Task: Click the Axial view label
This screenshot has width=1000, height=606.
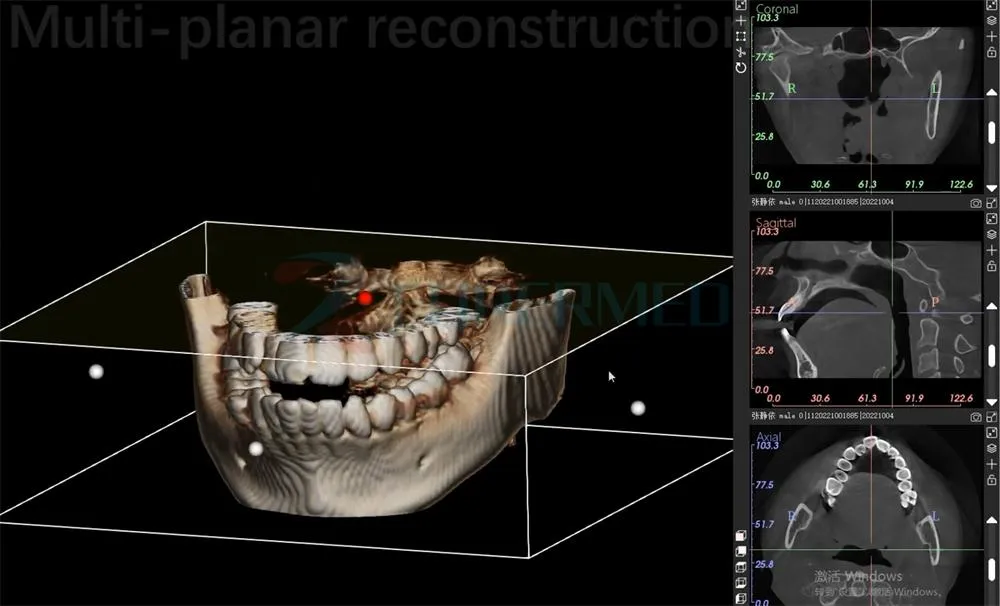Action: pos(768,437)
